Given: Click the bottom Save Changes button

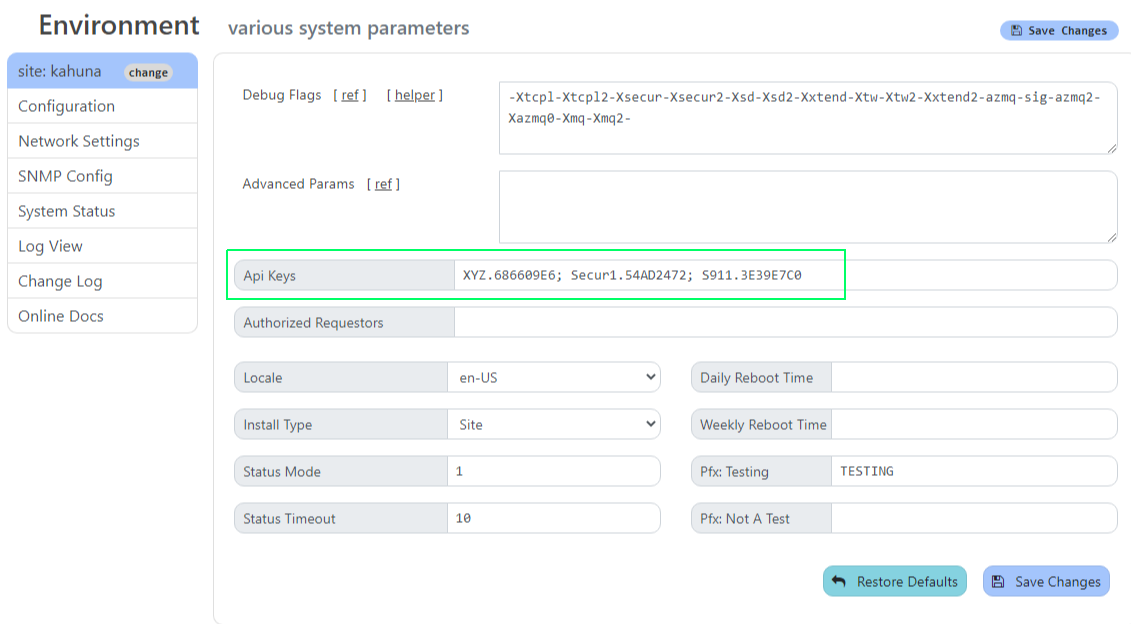Looking at the screenshot, I should pyautogui.click(x=1046, y=581).
